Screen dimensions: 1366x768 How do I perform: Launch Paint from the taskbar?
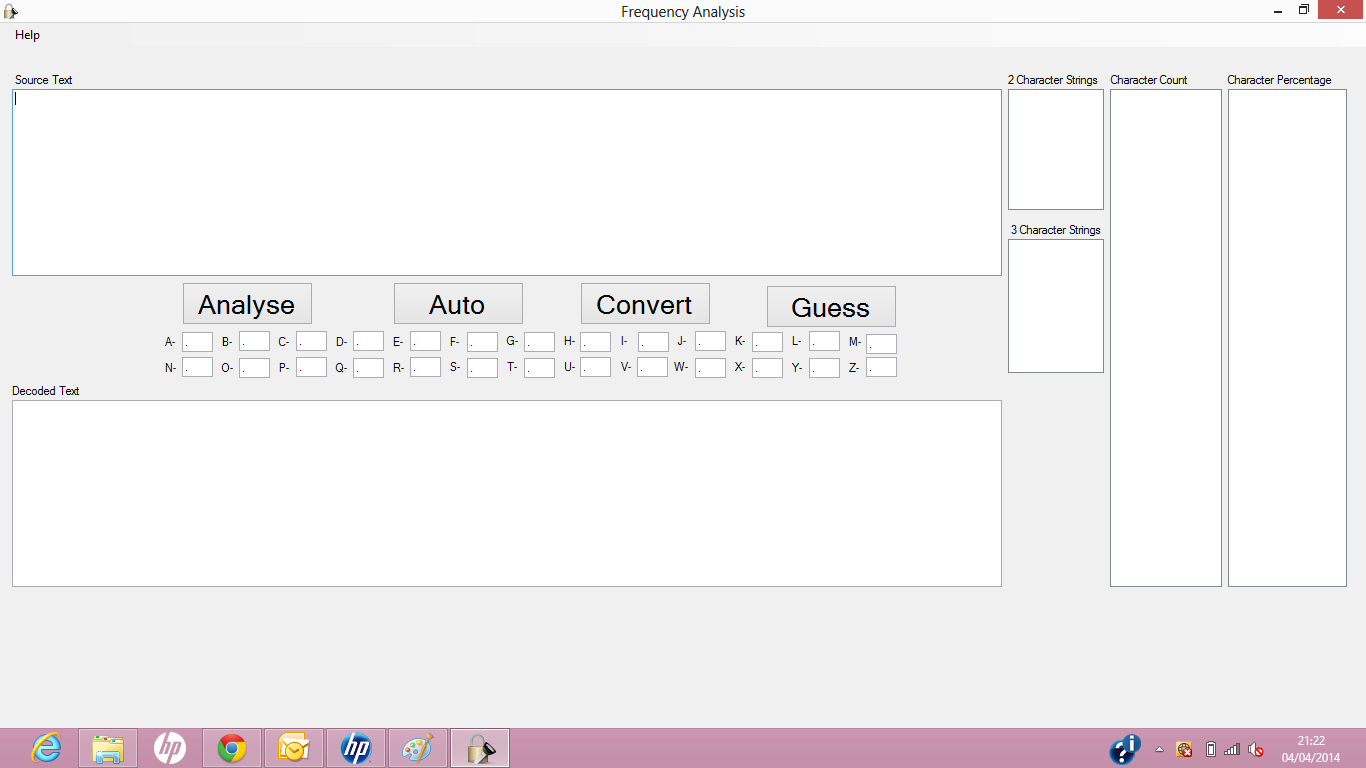[x=417, y=747]
